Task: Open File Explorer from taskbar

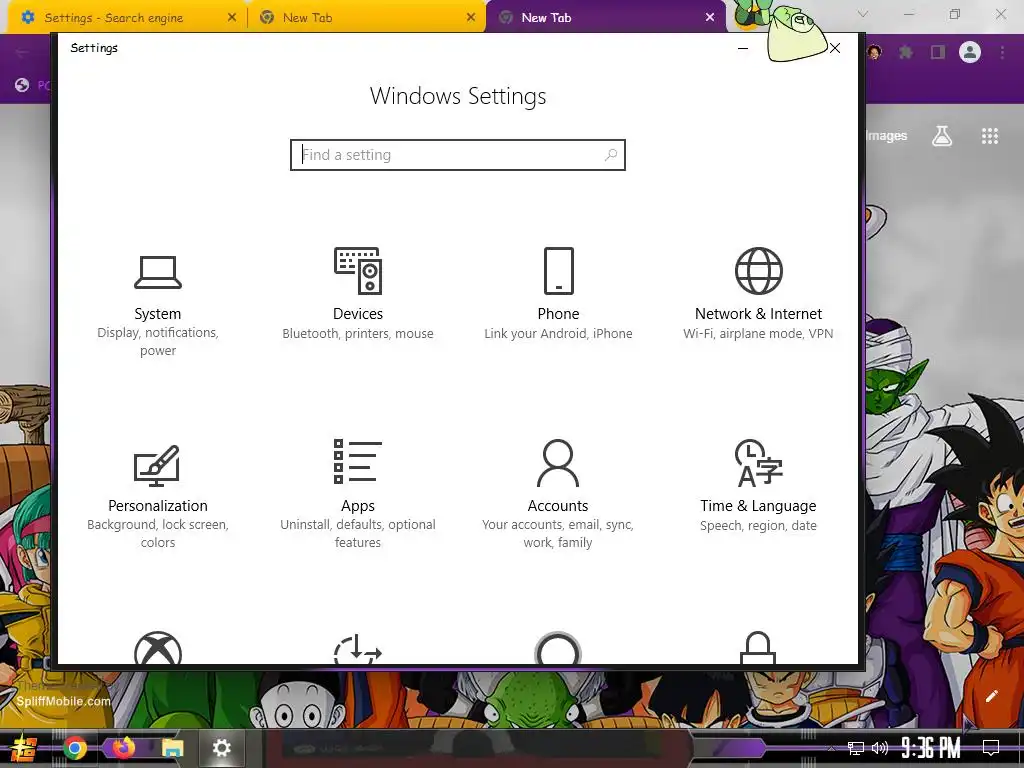Action: click(x=172, y=748)
